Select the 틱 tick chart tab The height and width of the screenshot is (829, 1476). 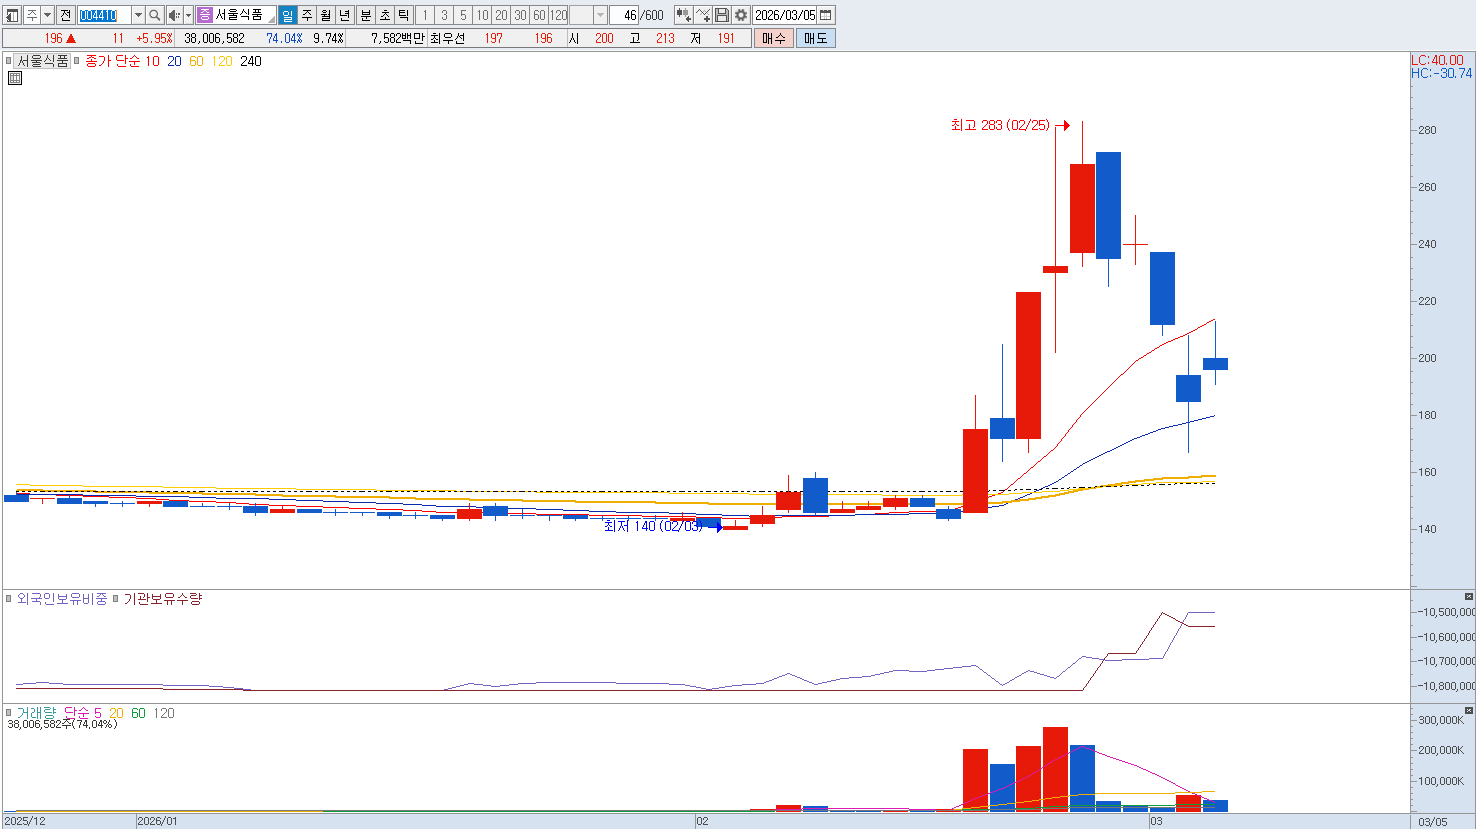tap(404, 15)
